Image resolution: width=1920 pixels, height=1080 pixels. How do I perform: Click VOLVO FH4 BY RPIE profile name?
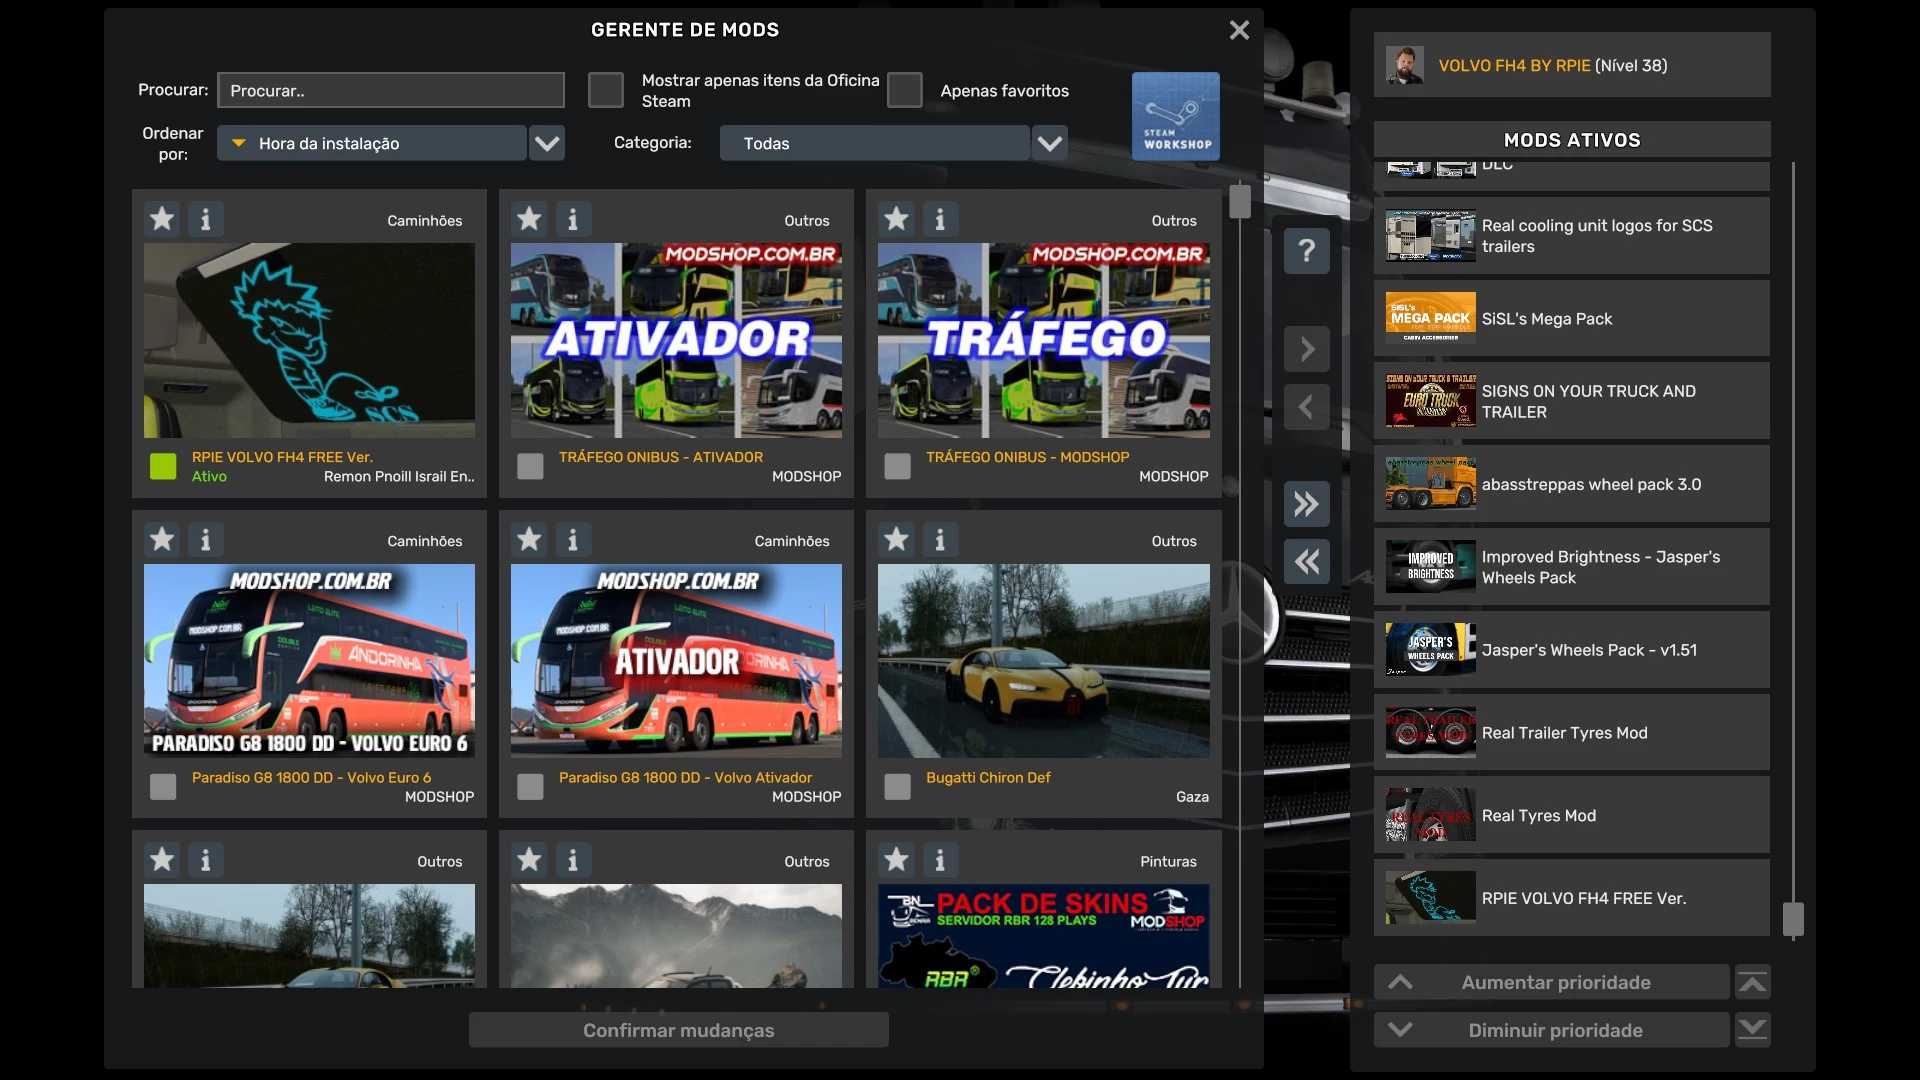(1514, 65)
